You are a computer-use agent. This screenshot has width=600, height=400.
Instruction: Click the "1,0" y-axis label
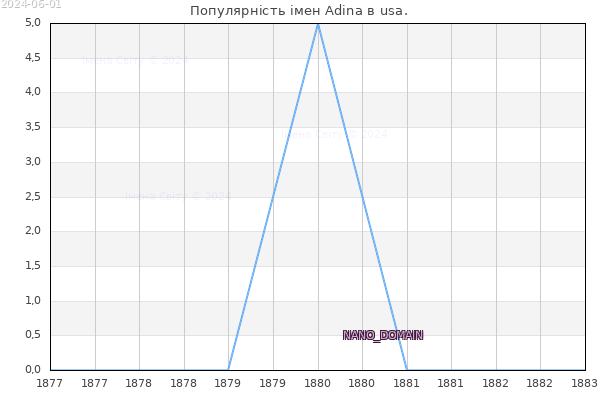point(33,300)
